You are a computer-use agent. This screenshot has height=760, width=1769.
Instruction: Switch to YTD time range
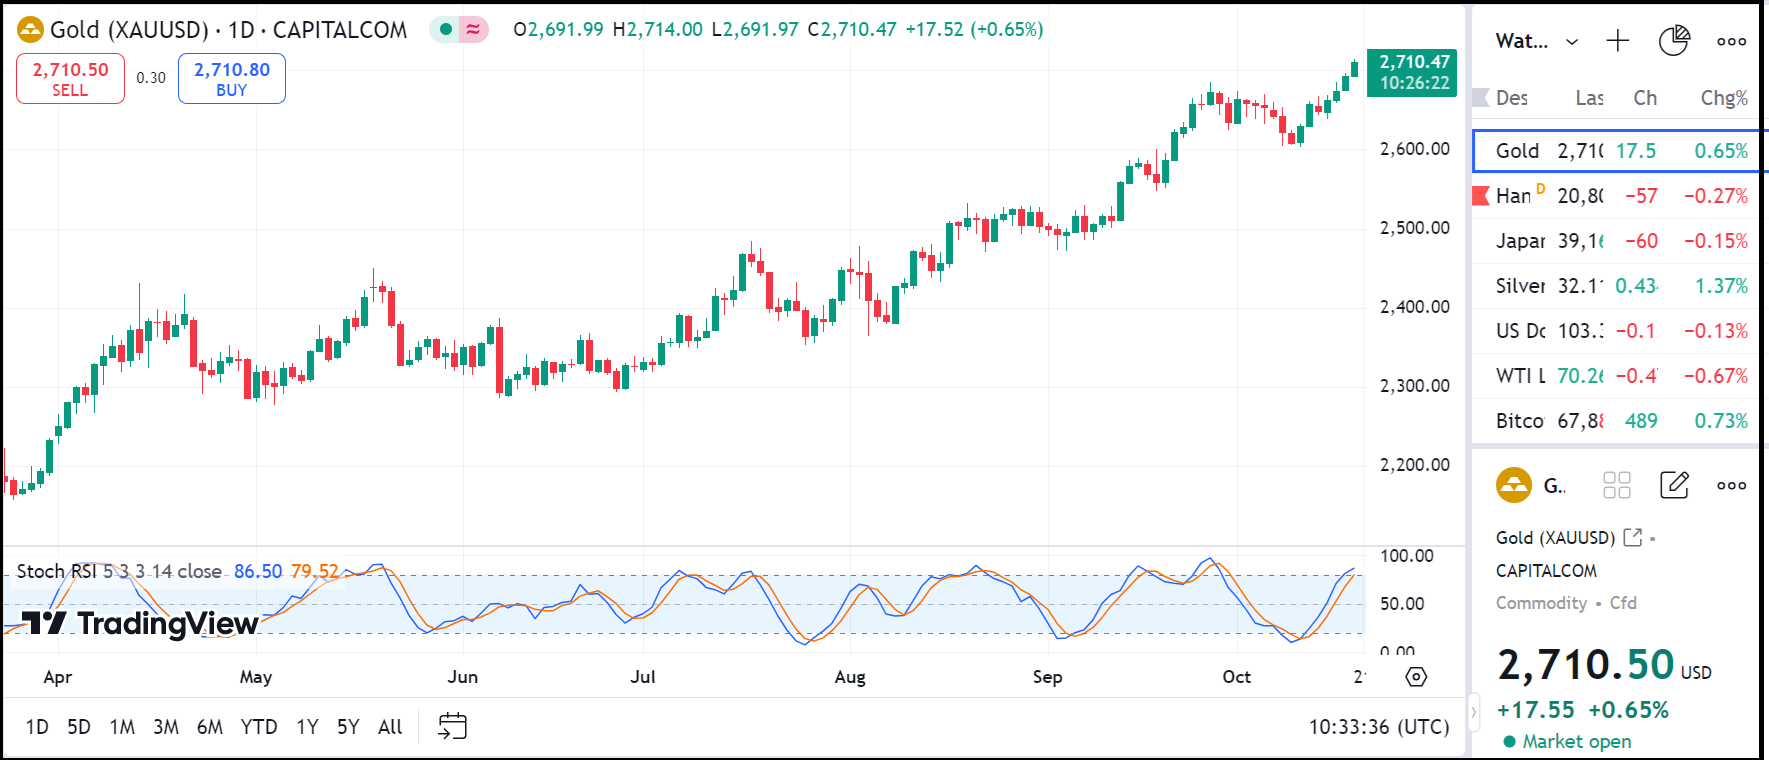[258, 727]
